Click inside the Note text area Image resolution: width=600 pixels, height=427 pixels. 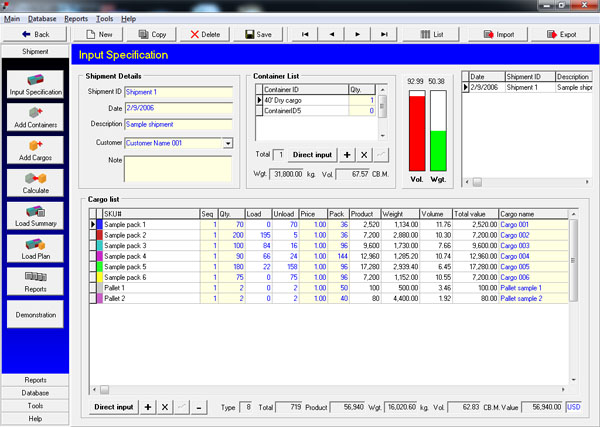[x=178, y=169]
